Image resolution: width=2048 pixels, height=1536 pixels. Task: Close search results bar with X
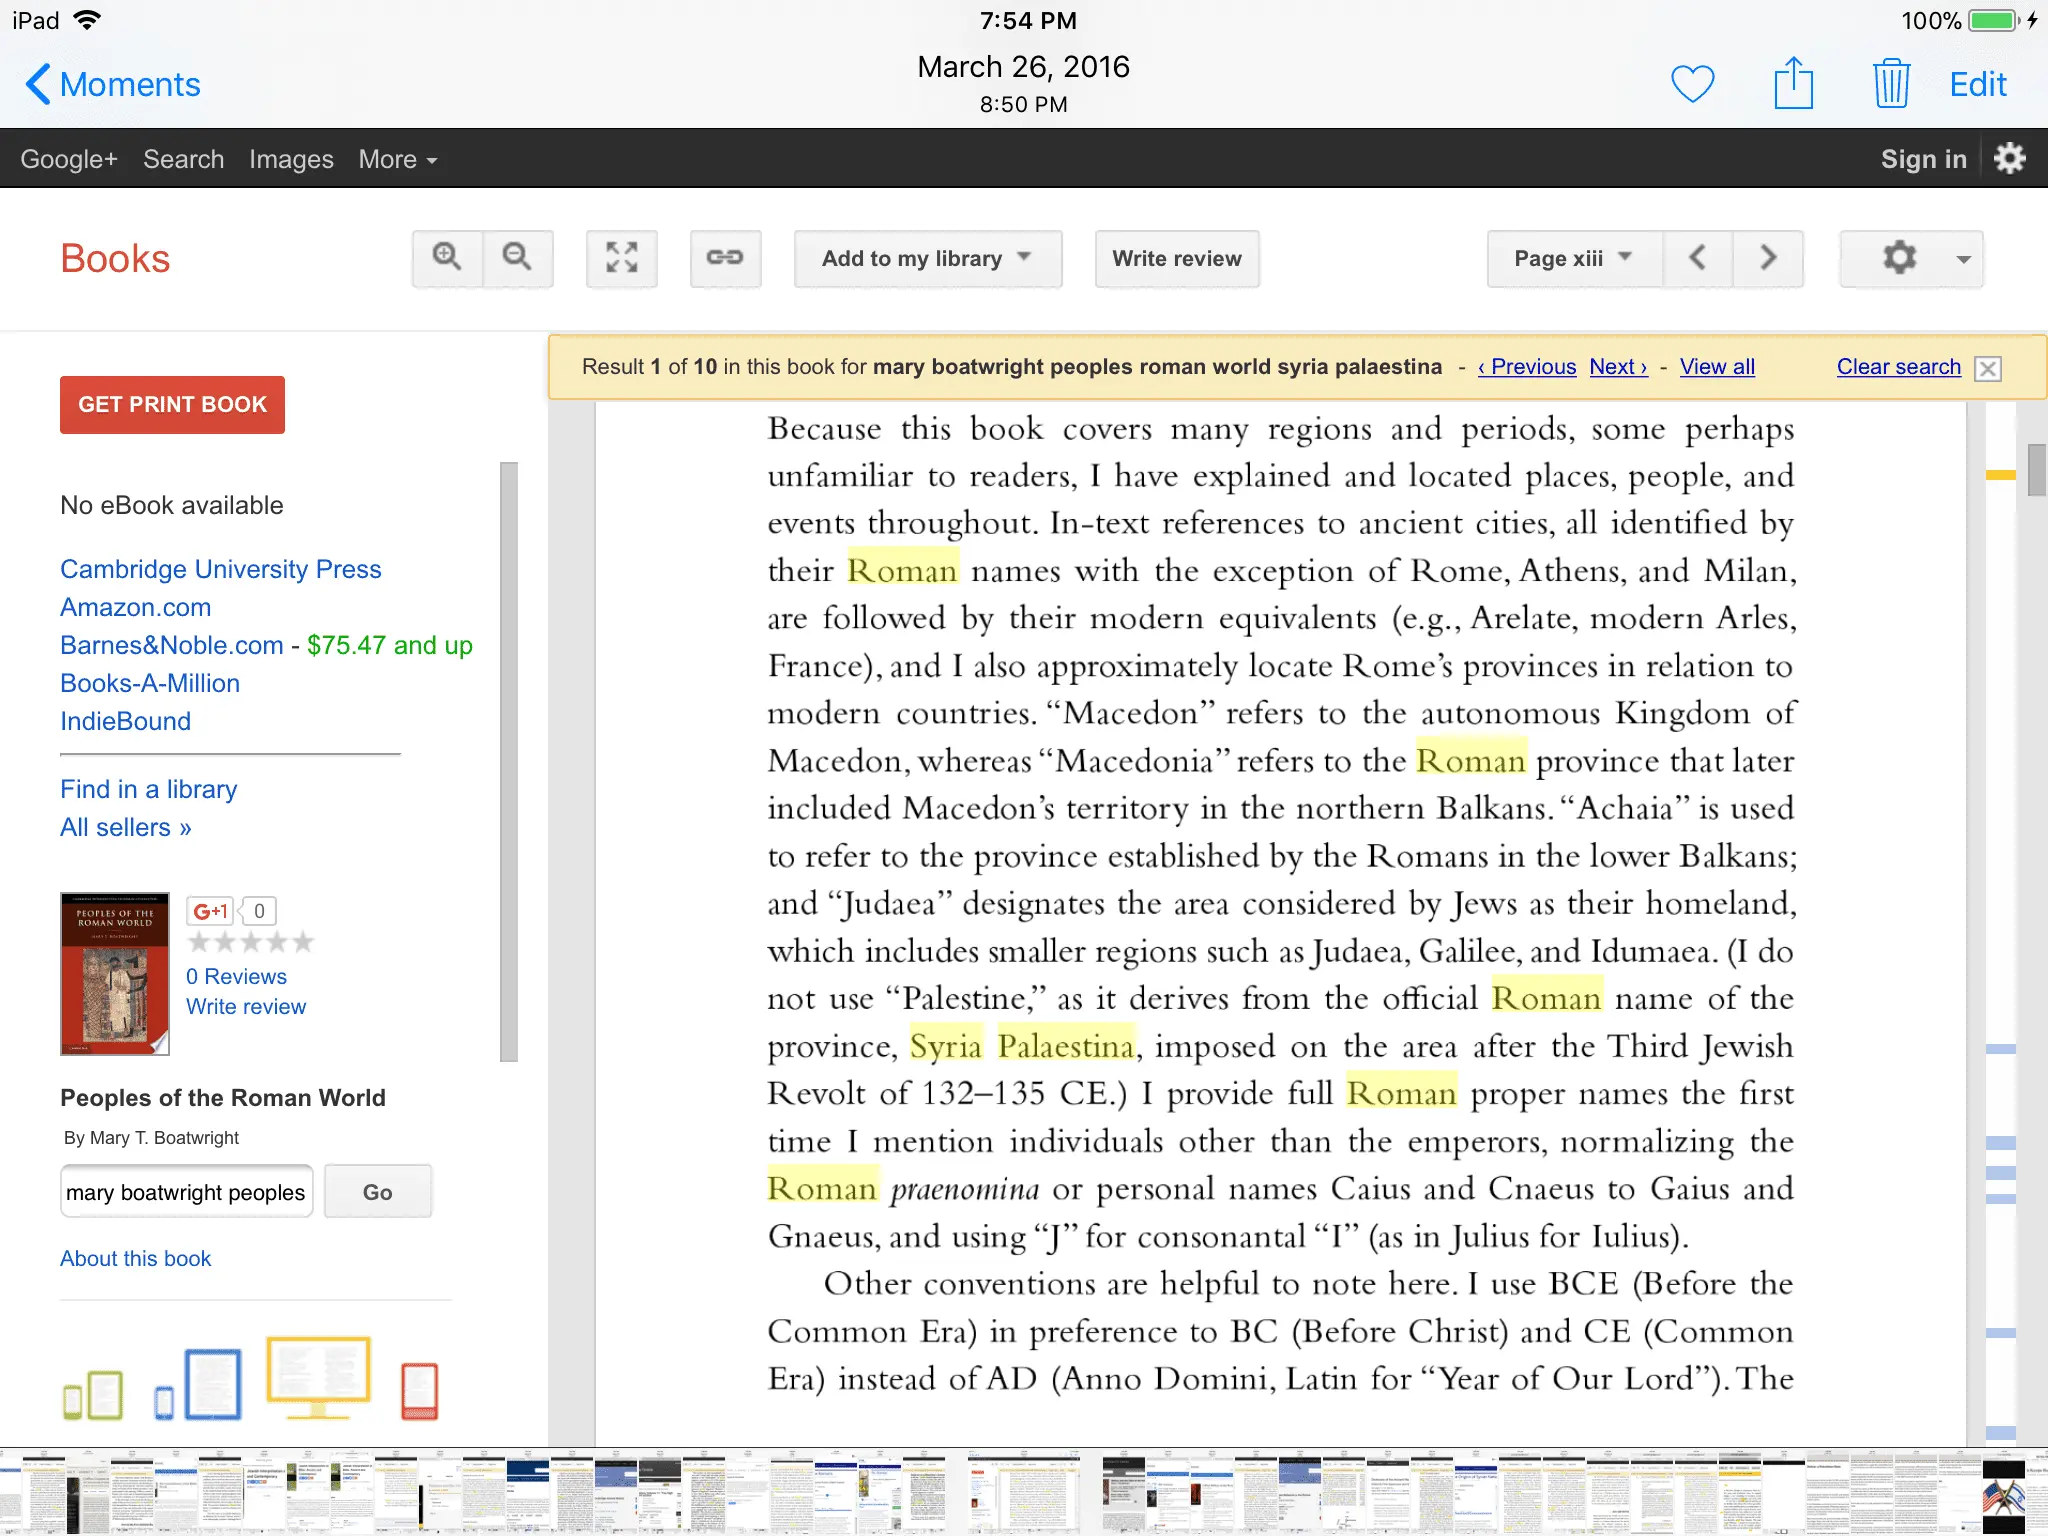[x=1988, y=368]
